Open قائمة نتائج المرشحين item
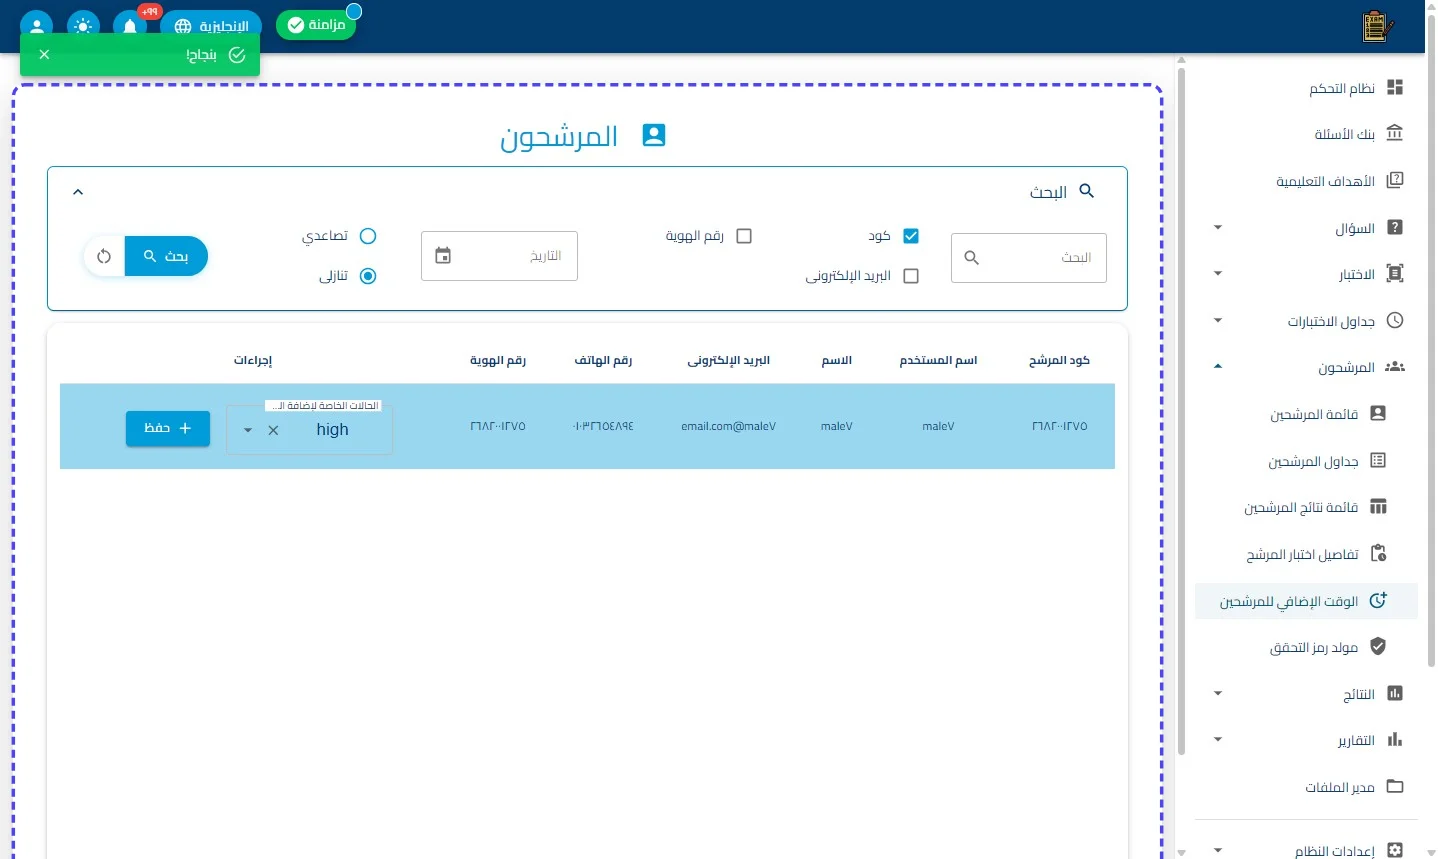1438x859 pixels. point(1306,507)
